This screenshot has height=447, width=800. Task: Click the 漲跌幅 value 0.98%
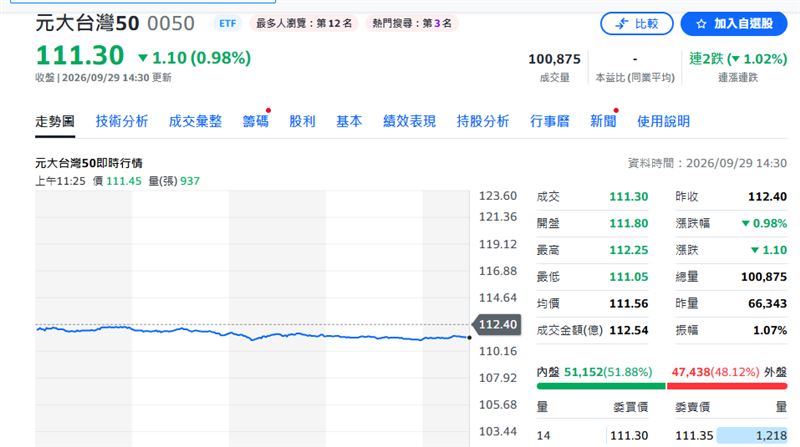point(764,224)
